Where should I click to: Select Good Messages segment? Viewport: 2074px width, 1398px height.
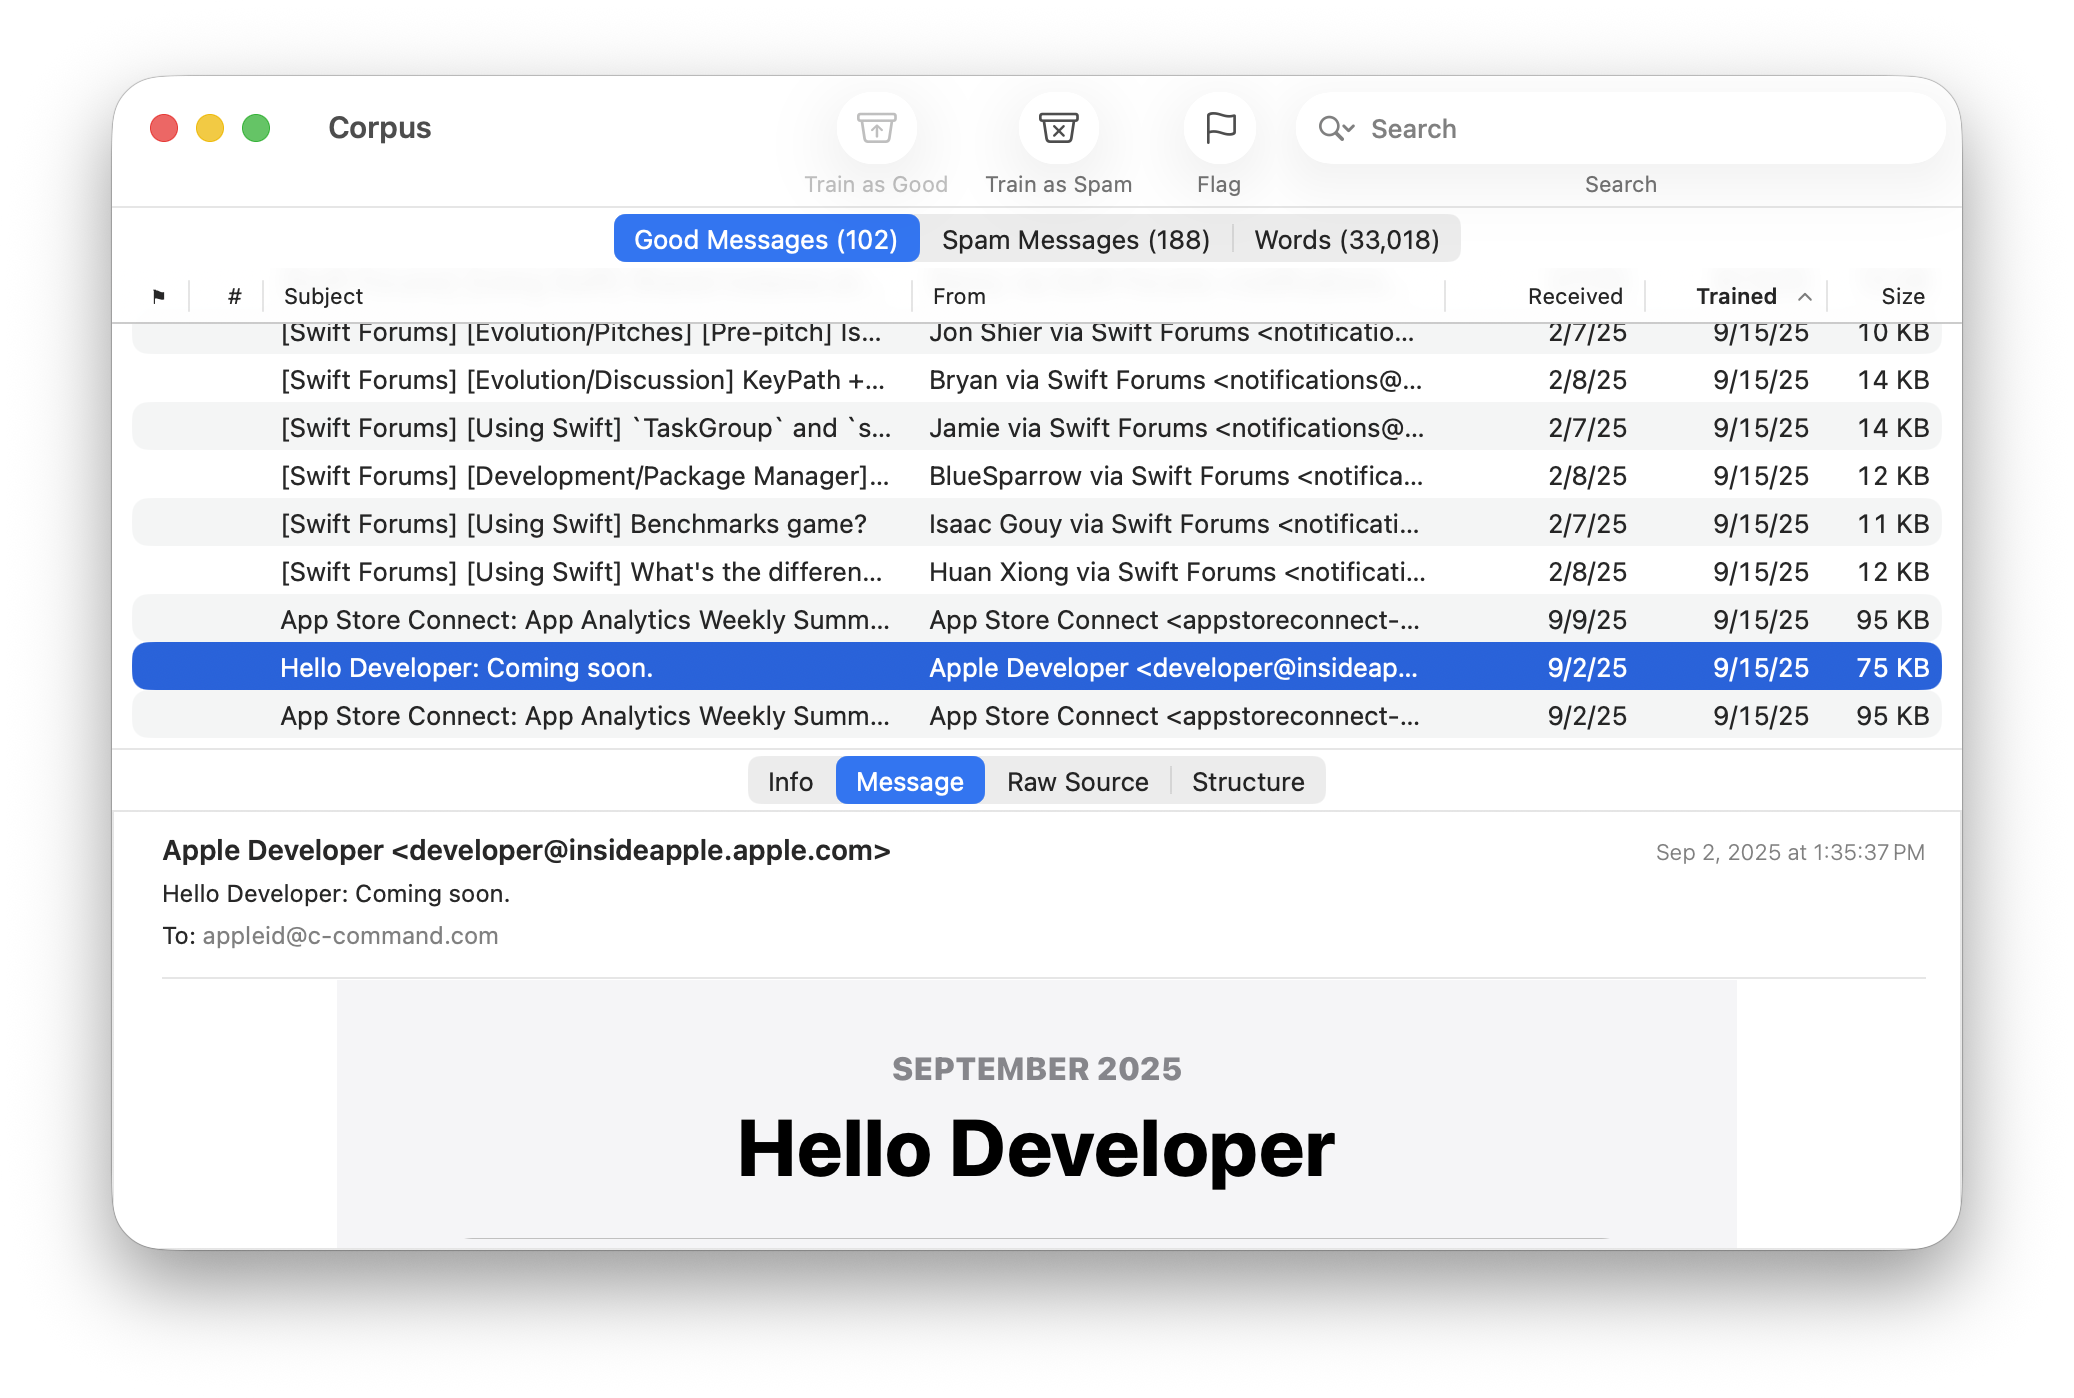click(x=766, y=240)
